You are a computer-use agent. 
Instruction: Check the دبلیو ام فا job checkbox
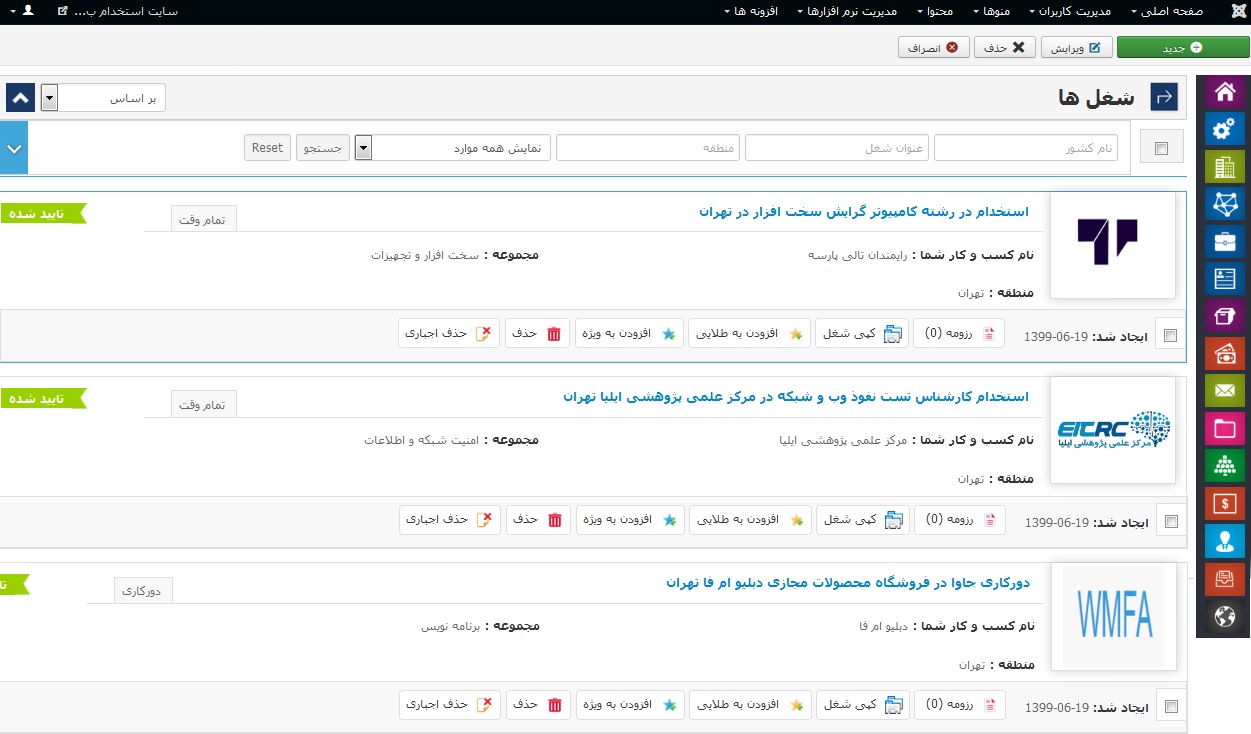pos(1171,707)
